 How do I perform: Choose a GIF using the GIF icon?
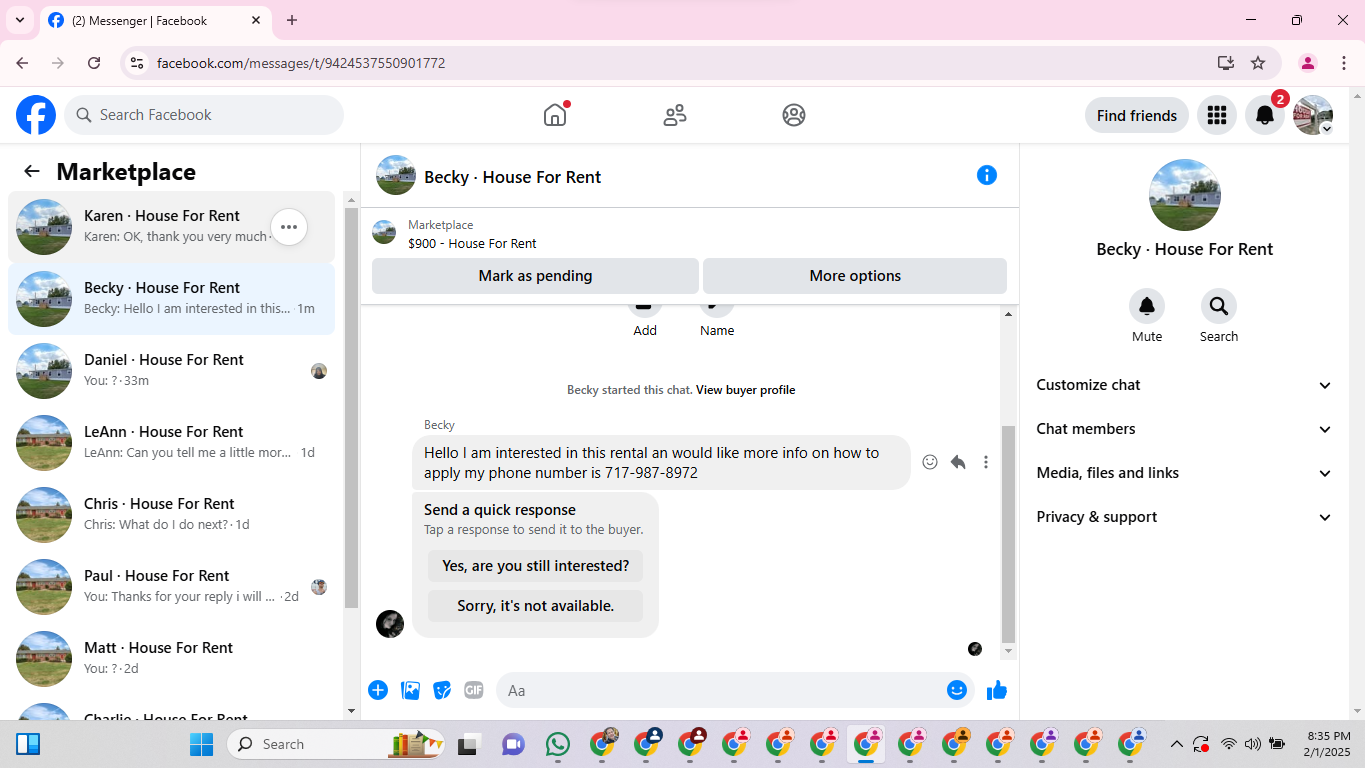point(474,690)
